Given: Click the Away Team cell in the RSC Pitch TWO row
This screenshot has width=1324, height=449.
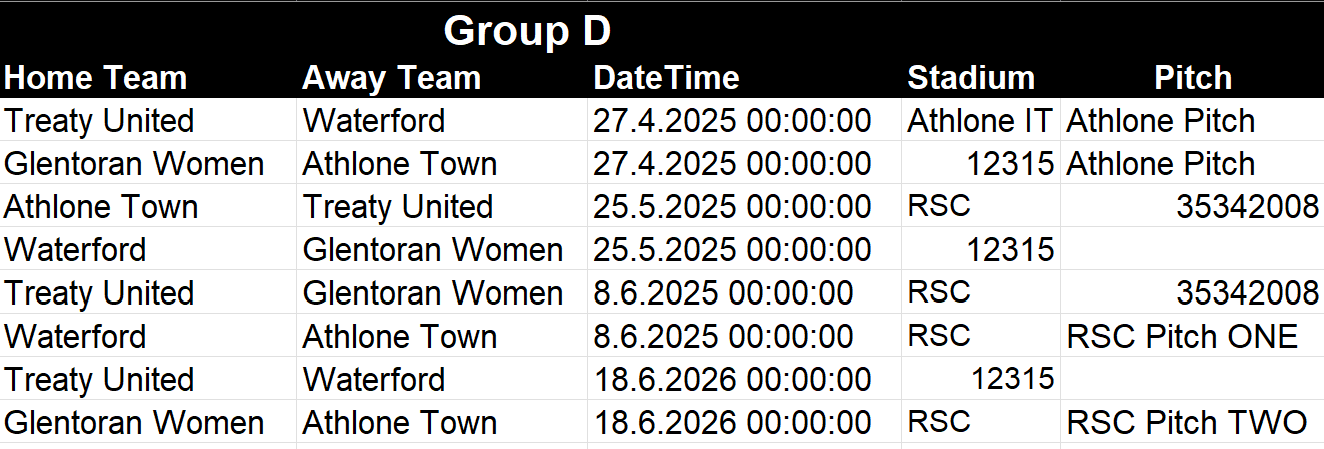Looking at the screenshot, I should point(399,423).
